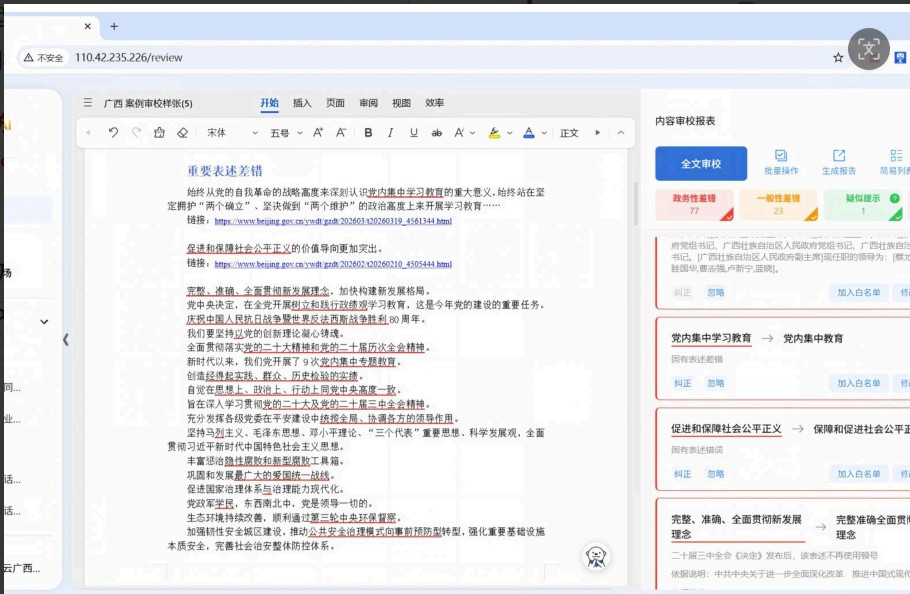Click 忽略 on the 广西壮族自治区 leadership card
This screenshot has height=594, width=910.
(716, 292)
